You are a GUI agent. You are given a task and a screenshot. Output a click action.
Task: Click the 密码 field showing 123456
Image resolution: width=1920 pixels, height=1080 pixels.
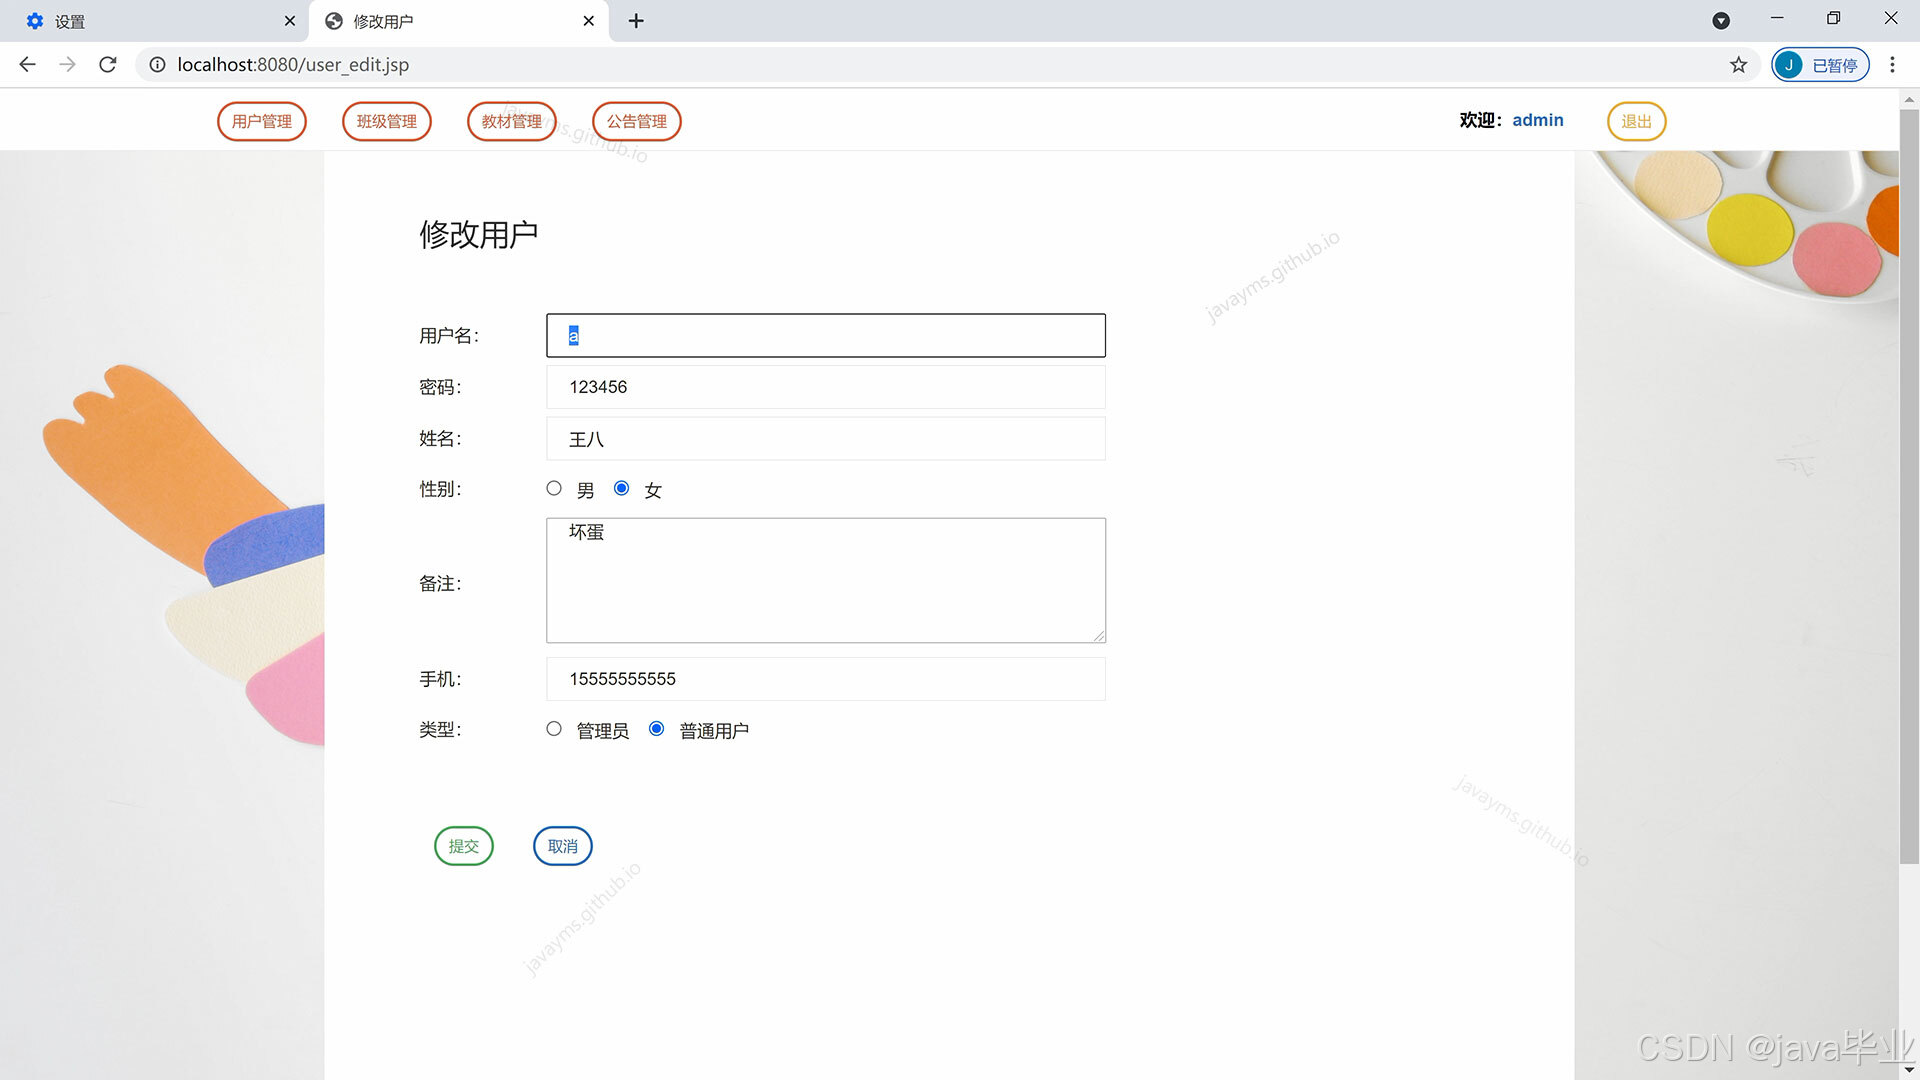coord(826,387)
